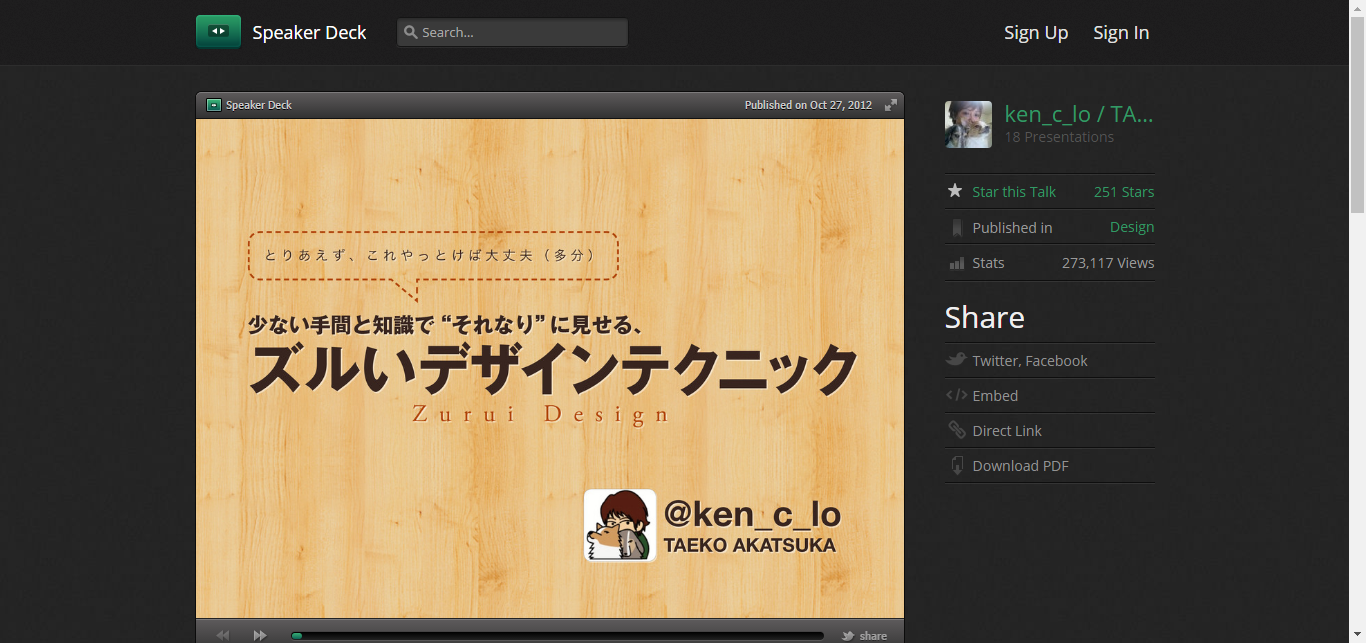
Task: Go to previous slide with rewind arrow
Action: tap(222, 635)
